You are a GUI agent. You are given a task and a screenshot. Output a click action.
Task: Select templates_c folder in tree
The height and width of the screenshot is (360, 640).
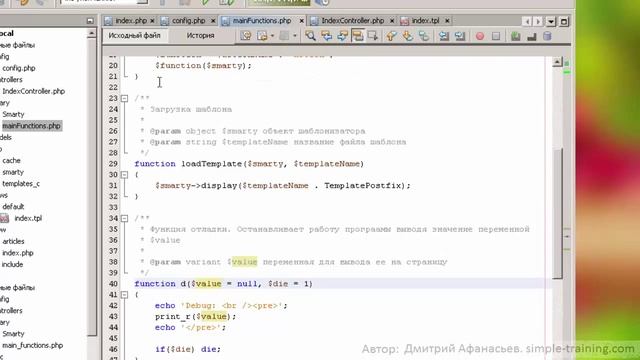coord(21,184)
